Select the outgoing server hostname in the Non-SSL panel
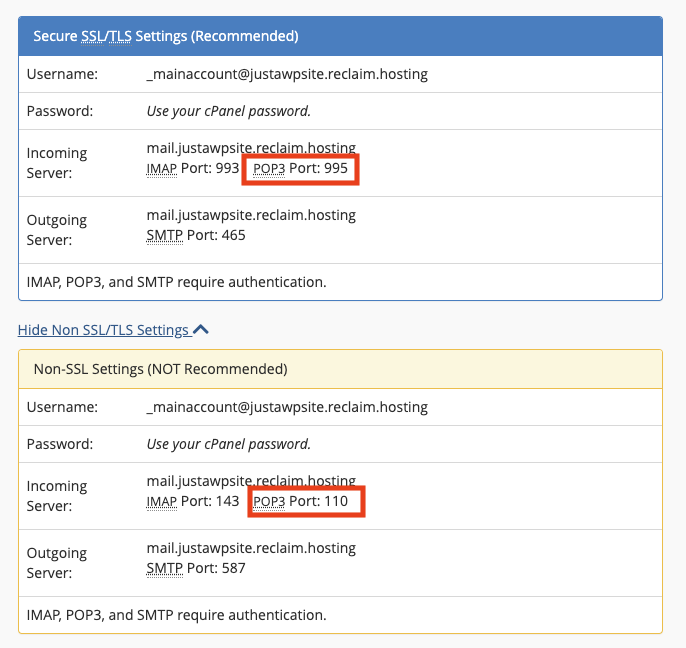The image size is (686, 648). click(251, 548)
